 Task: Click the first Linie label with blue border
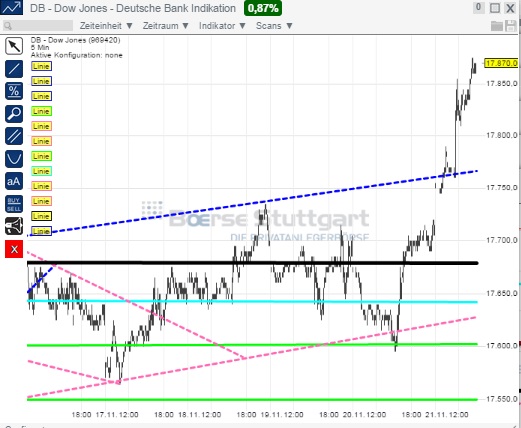41,66
